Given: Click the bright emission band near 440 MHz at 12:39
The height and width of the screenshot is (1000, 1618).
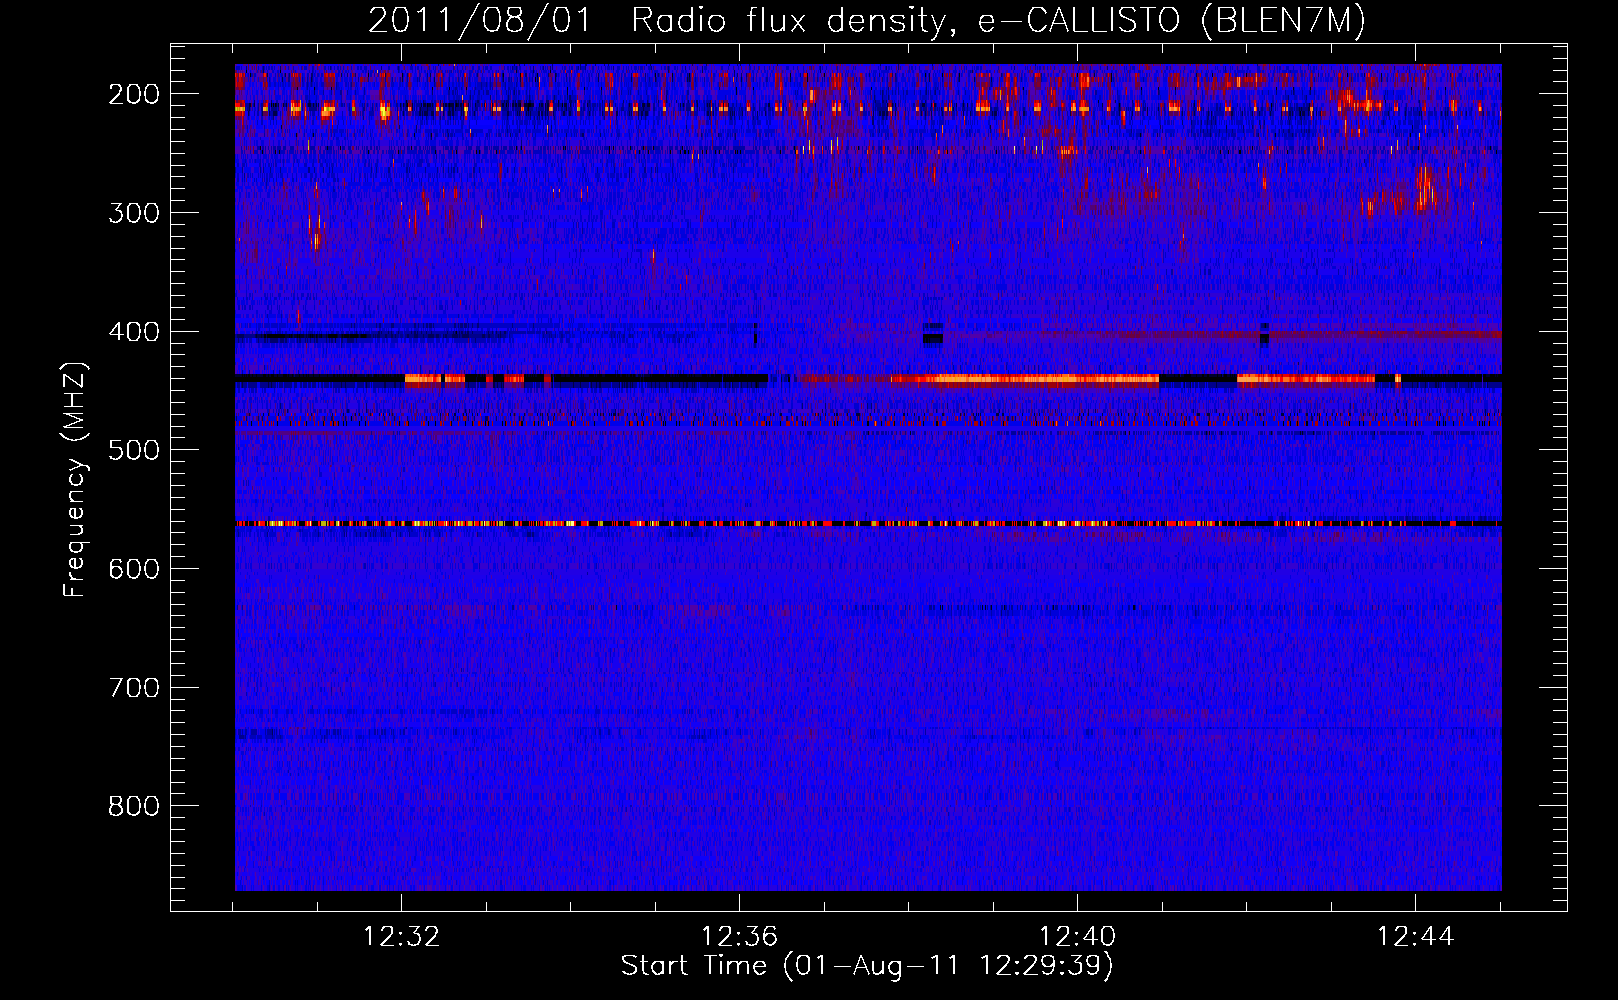Looking at the screenshot, I should click(x=1025, y=379).
